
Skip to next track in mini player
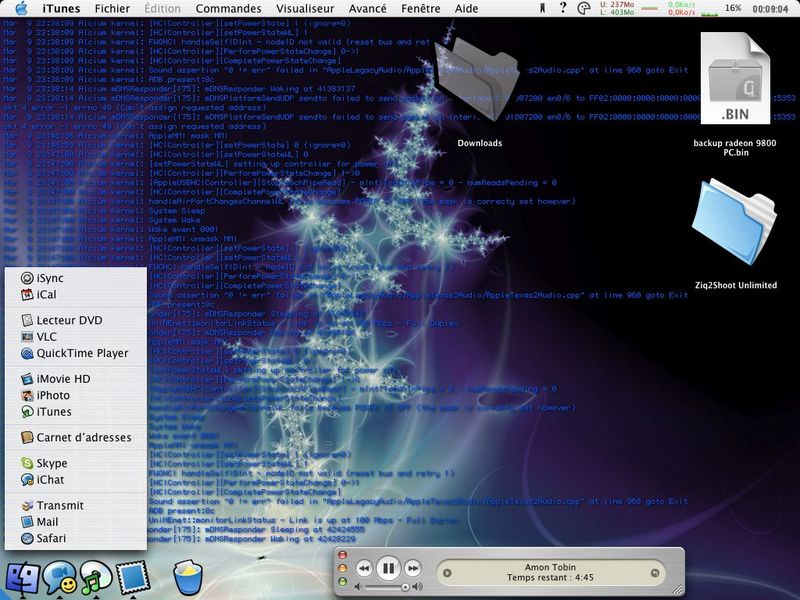[x=412, y=568]
